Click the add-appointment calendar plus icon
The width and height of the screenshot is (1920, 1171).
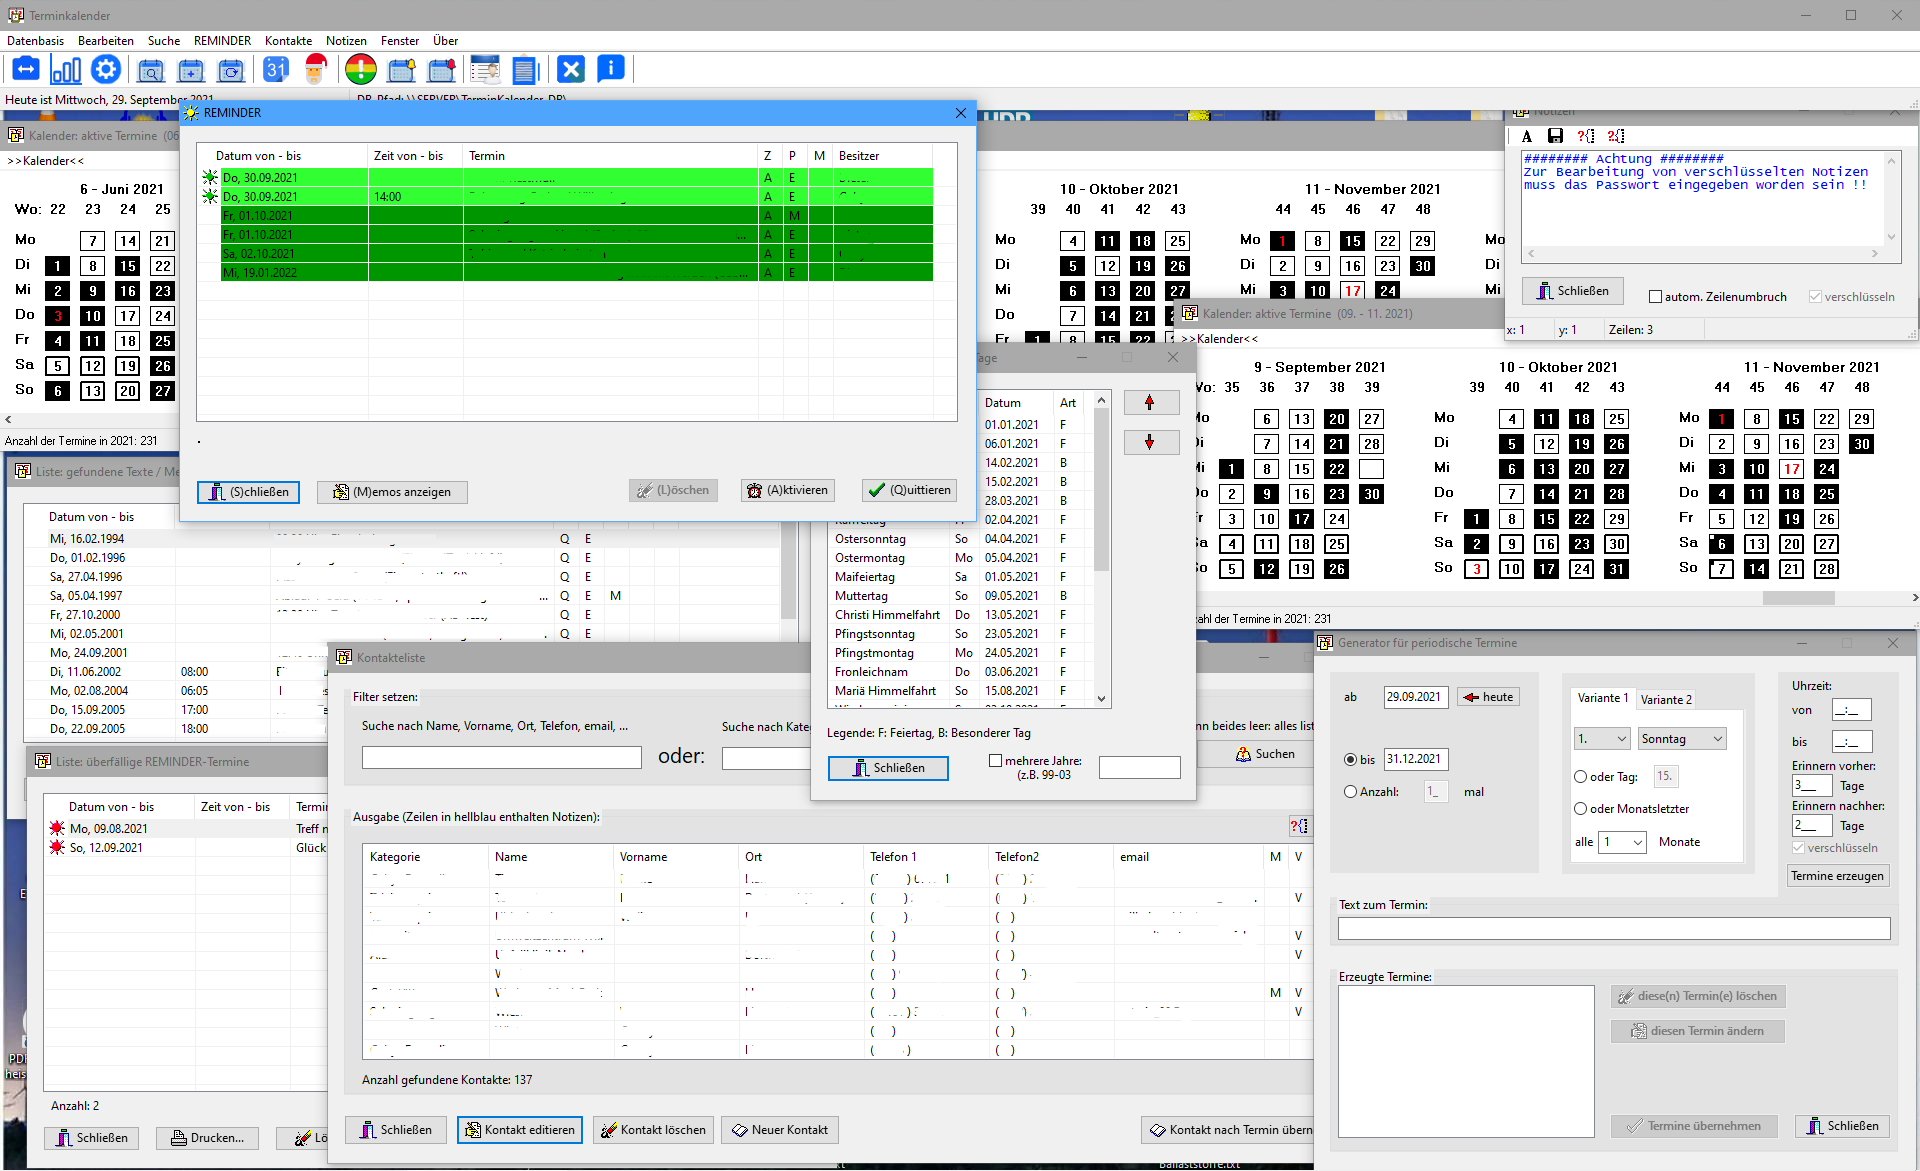tap(191, 70)
